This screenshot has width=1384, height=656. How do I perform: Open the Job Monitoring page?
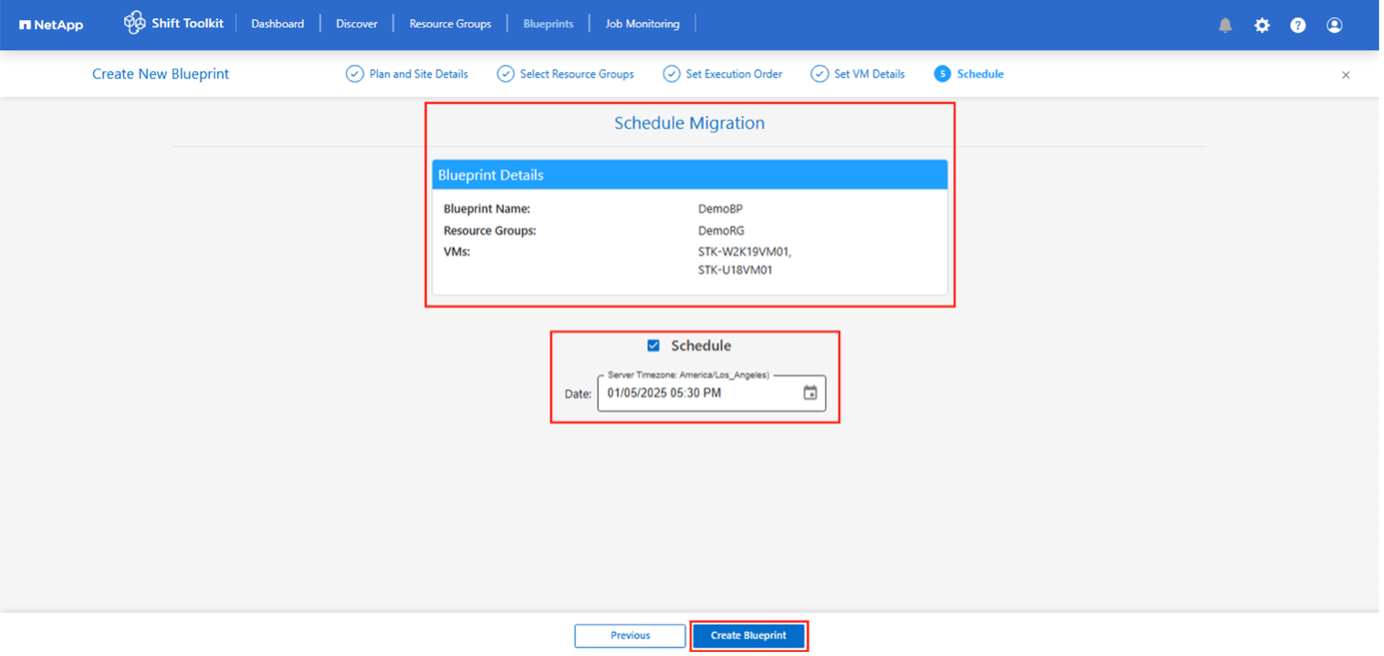click(x=642, y=24)
